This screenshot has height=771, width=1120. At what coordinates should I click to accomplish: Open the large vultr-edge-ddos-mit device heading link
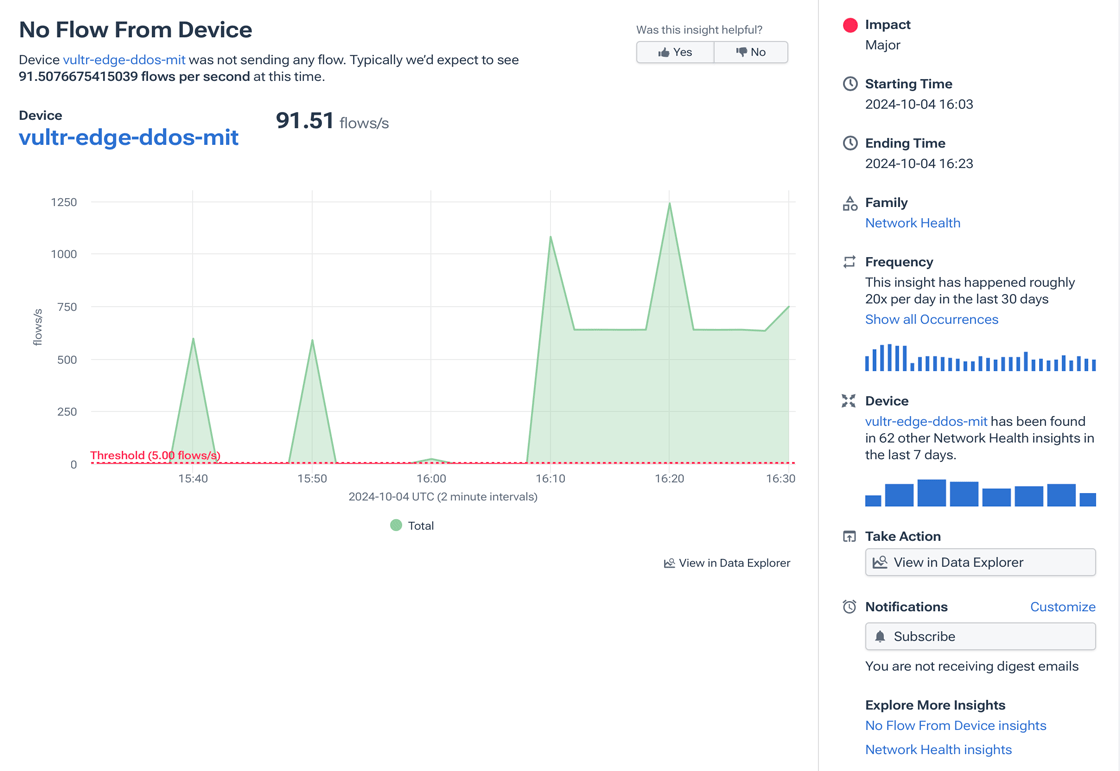[129, 138]
